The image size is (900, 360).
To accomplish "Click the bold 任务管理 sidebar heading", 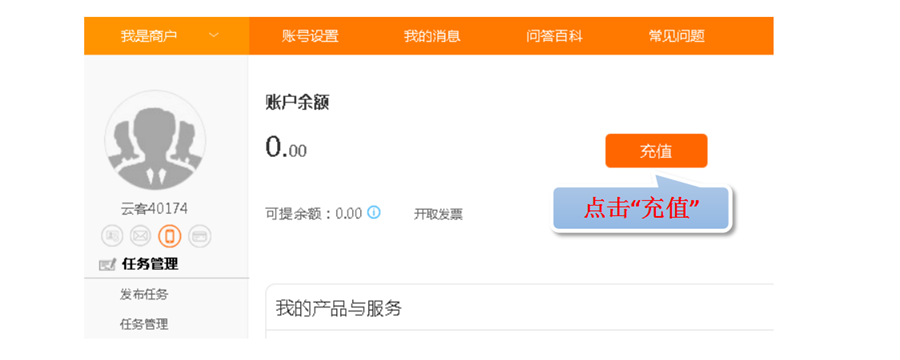I will pyautogui.click(x=150, y=264).
